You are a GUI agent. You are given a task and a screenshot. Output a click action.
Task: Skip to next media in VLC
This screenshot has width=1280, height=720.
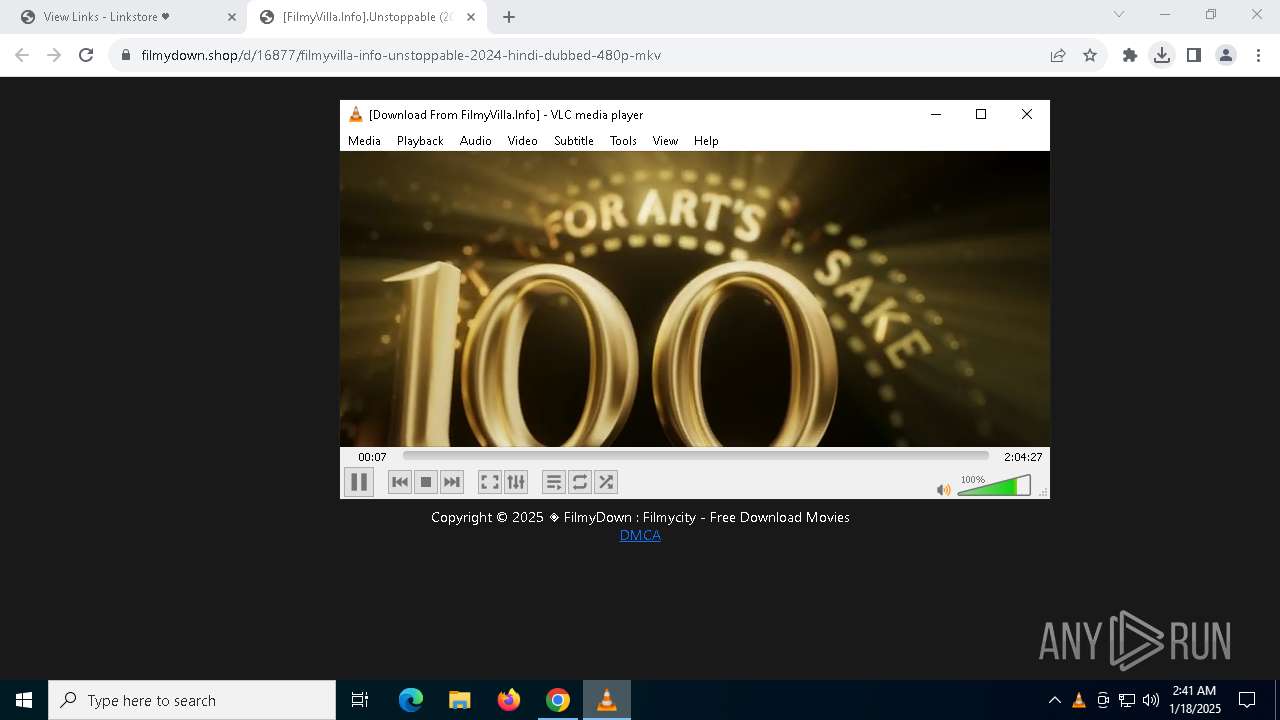pos(452,482)
